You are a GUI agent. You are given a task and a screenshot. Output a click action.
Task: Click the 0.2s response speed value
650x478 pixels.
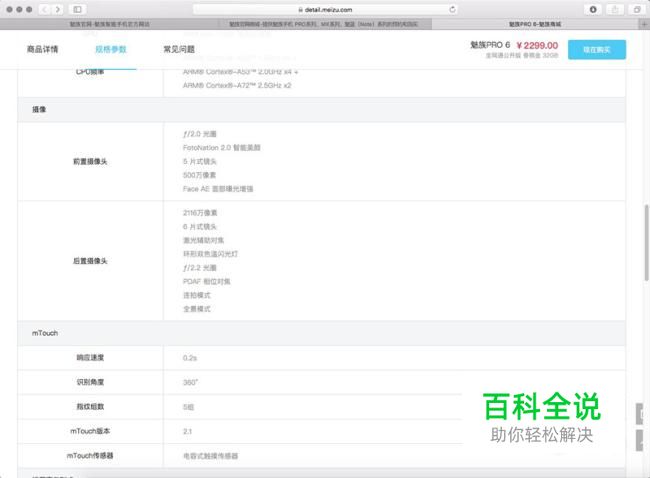click(x=190, y=358)
